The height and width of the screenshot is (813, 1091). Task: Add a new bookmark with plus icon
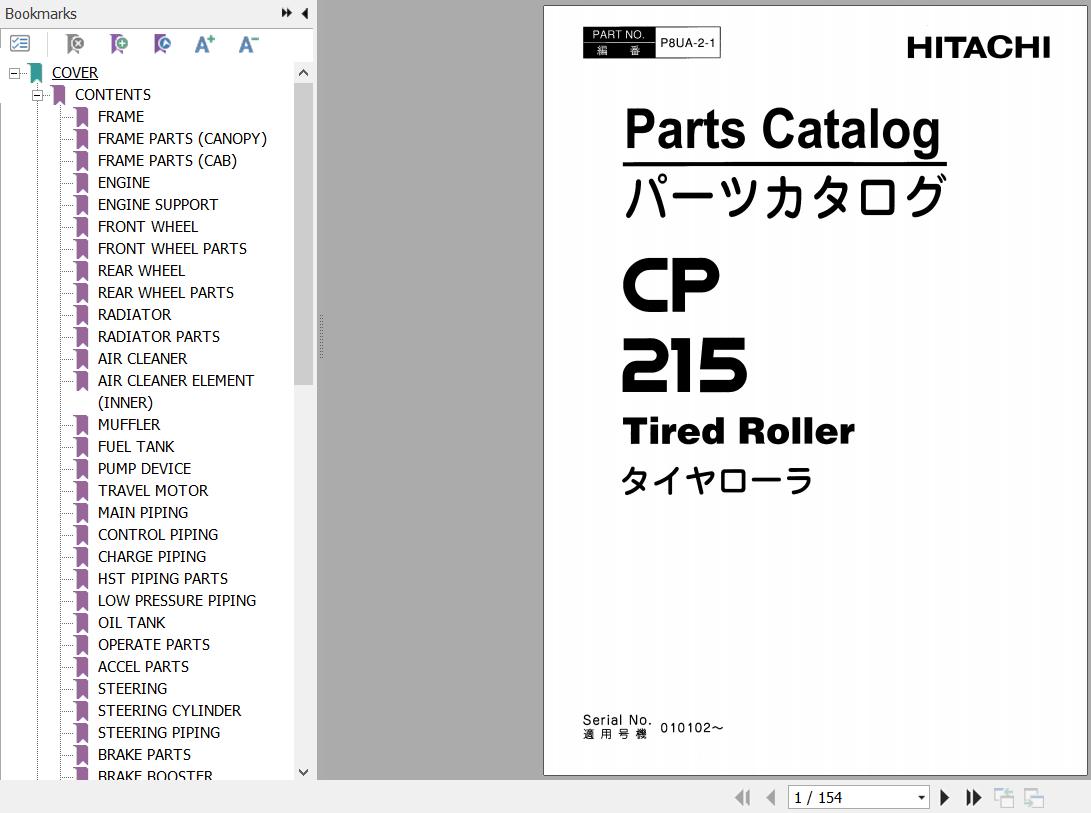(119, 44)
